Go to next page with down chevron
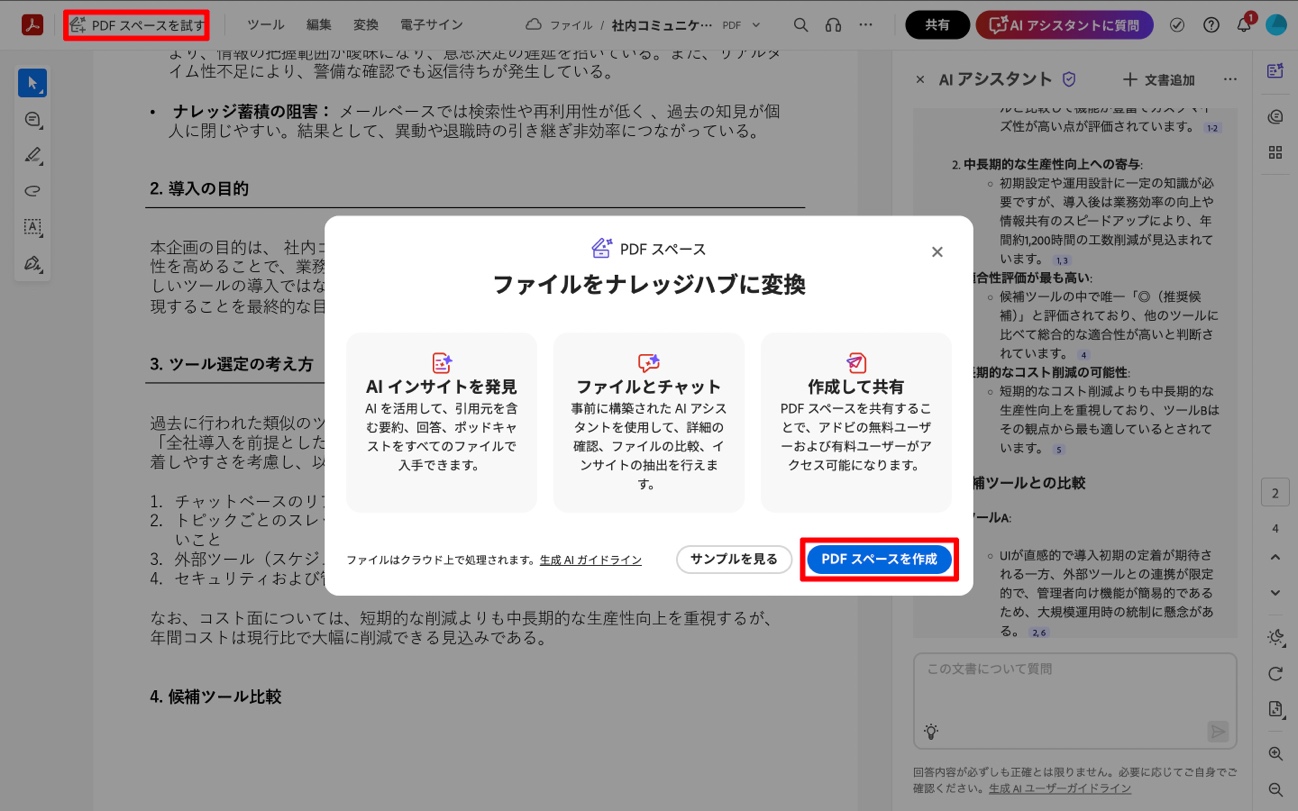The height and width of the screenshot is (811, 1298). click(1275, 593)
